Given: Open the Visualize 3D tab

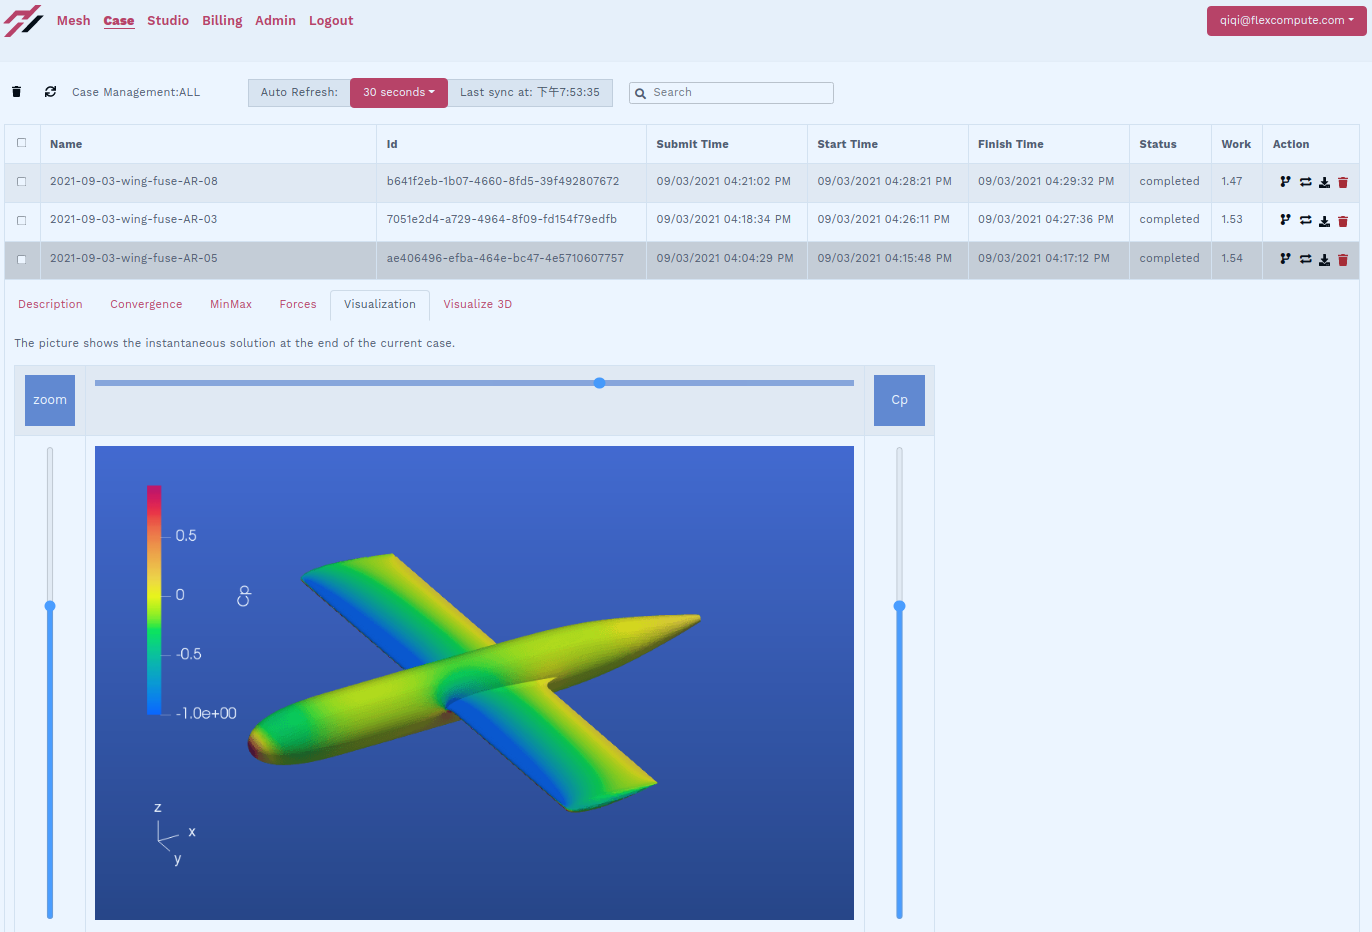Looking at the screenshot, I should pos(477,304).
